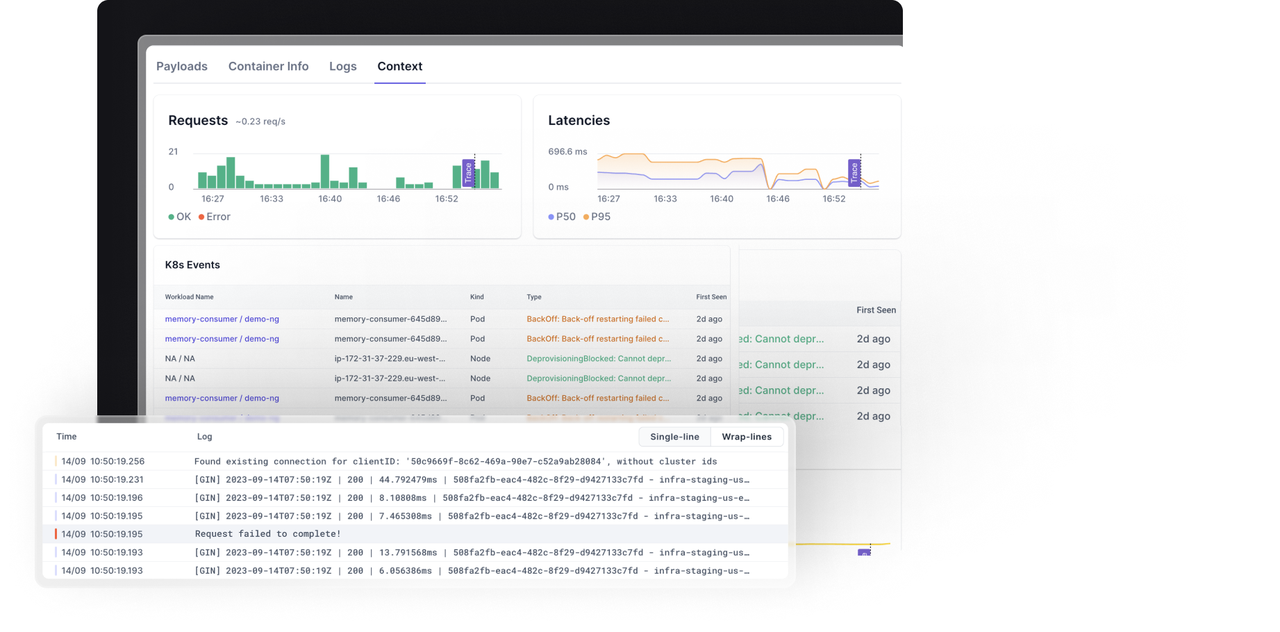The width and height of the screenshot is (1280, 632).
Task: Switch to the Payloads tab
Action: pos(182,66)
